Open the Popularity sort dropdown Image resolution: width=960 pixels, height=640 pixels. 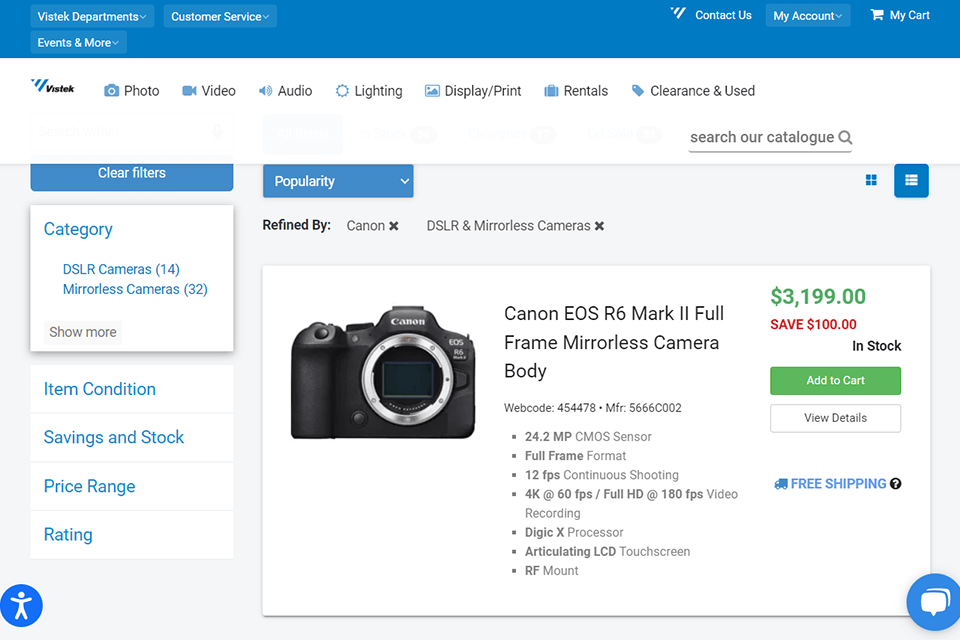(x=338, y=181)
